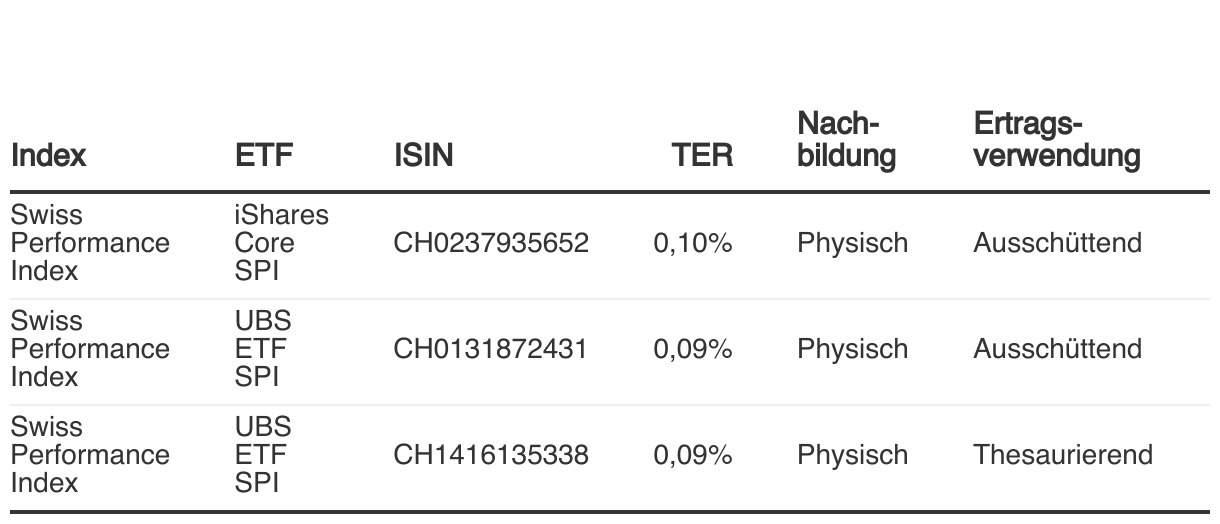Click Ausschüttend in the iShares row
Image resolution: width=1220 pixels, height=524 pixels.
1057,244
